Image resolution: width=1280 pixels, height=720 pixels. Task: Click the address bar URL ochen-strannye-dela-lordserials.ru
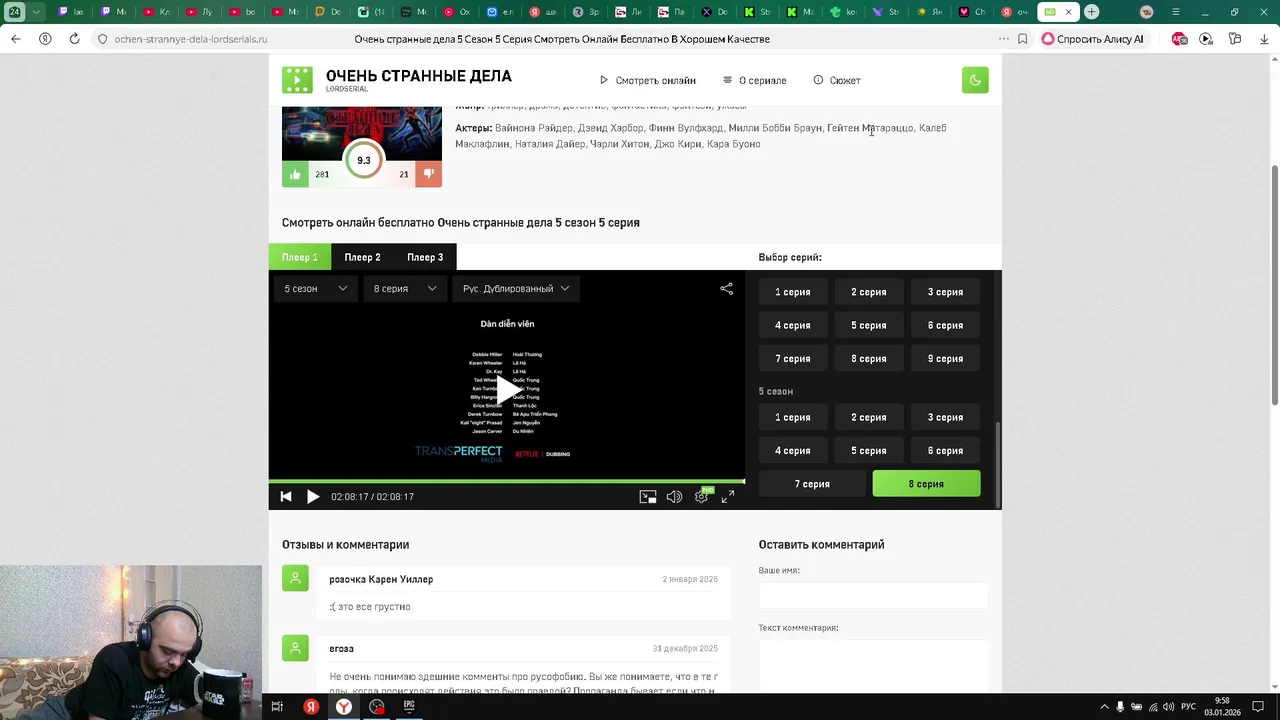(x=190, y=39)
